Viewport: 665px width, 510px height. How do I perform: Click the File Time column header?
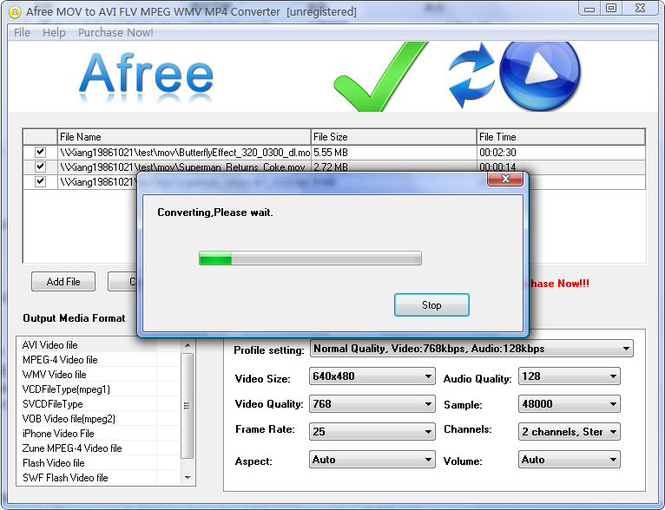[x=561, y=137]
